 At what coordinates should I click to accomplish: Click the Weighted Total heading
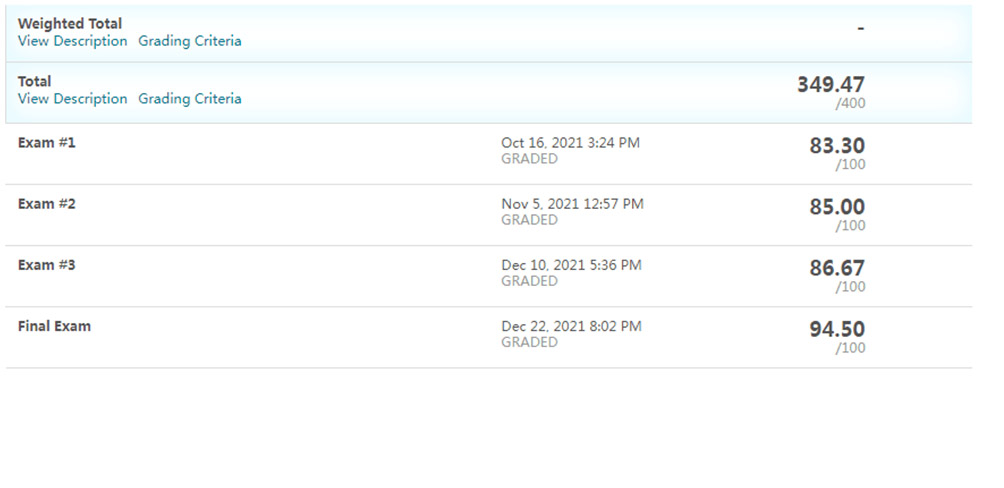click(x=70, y=24)
